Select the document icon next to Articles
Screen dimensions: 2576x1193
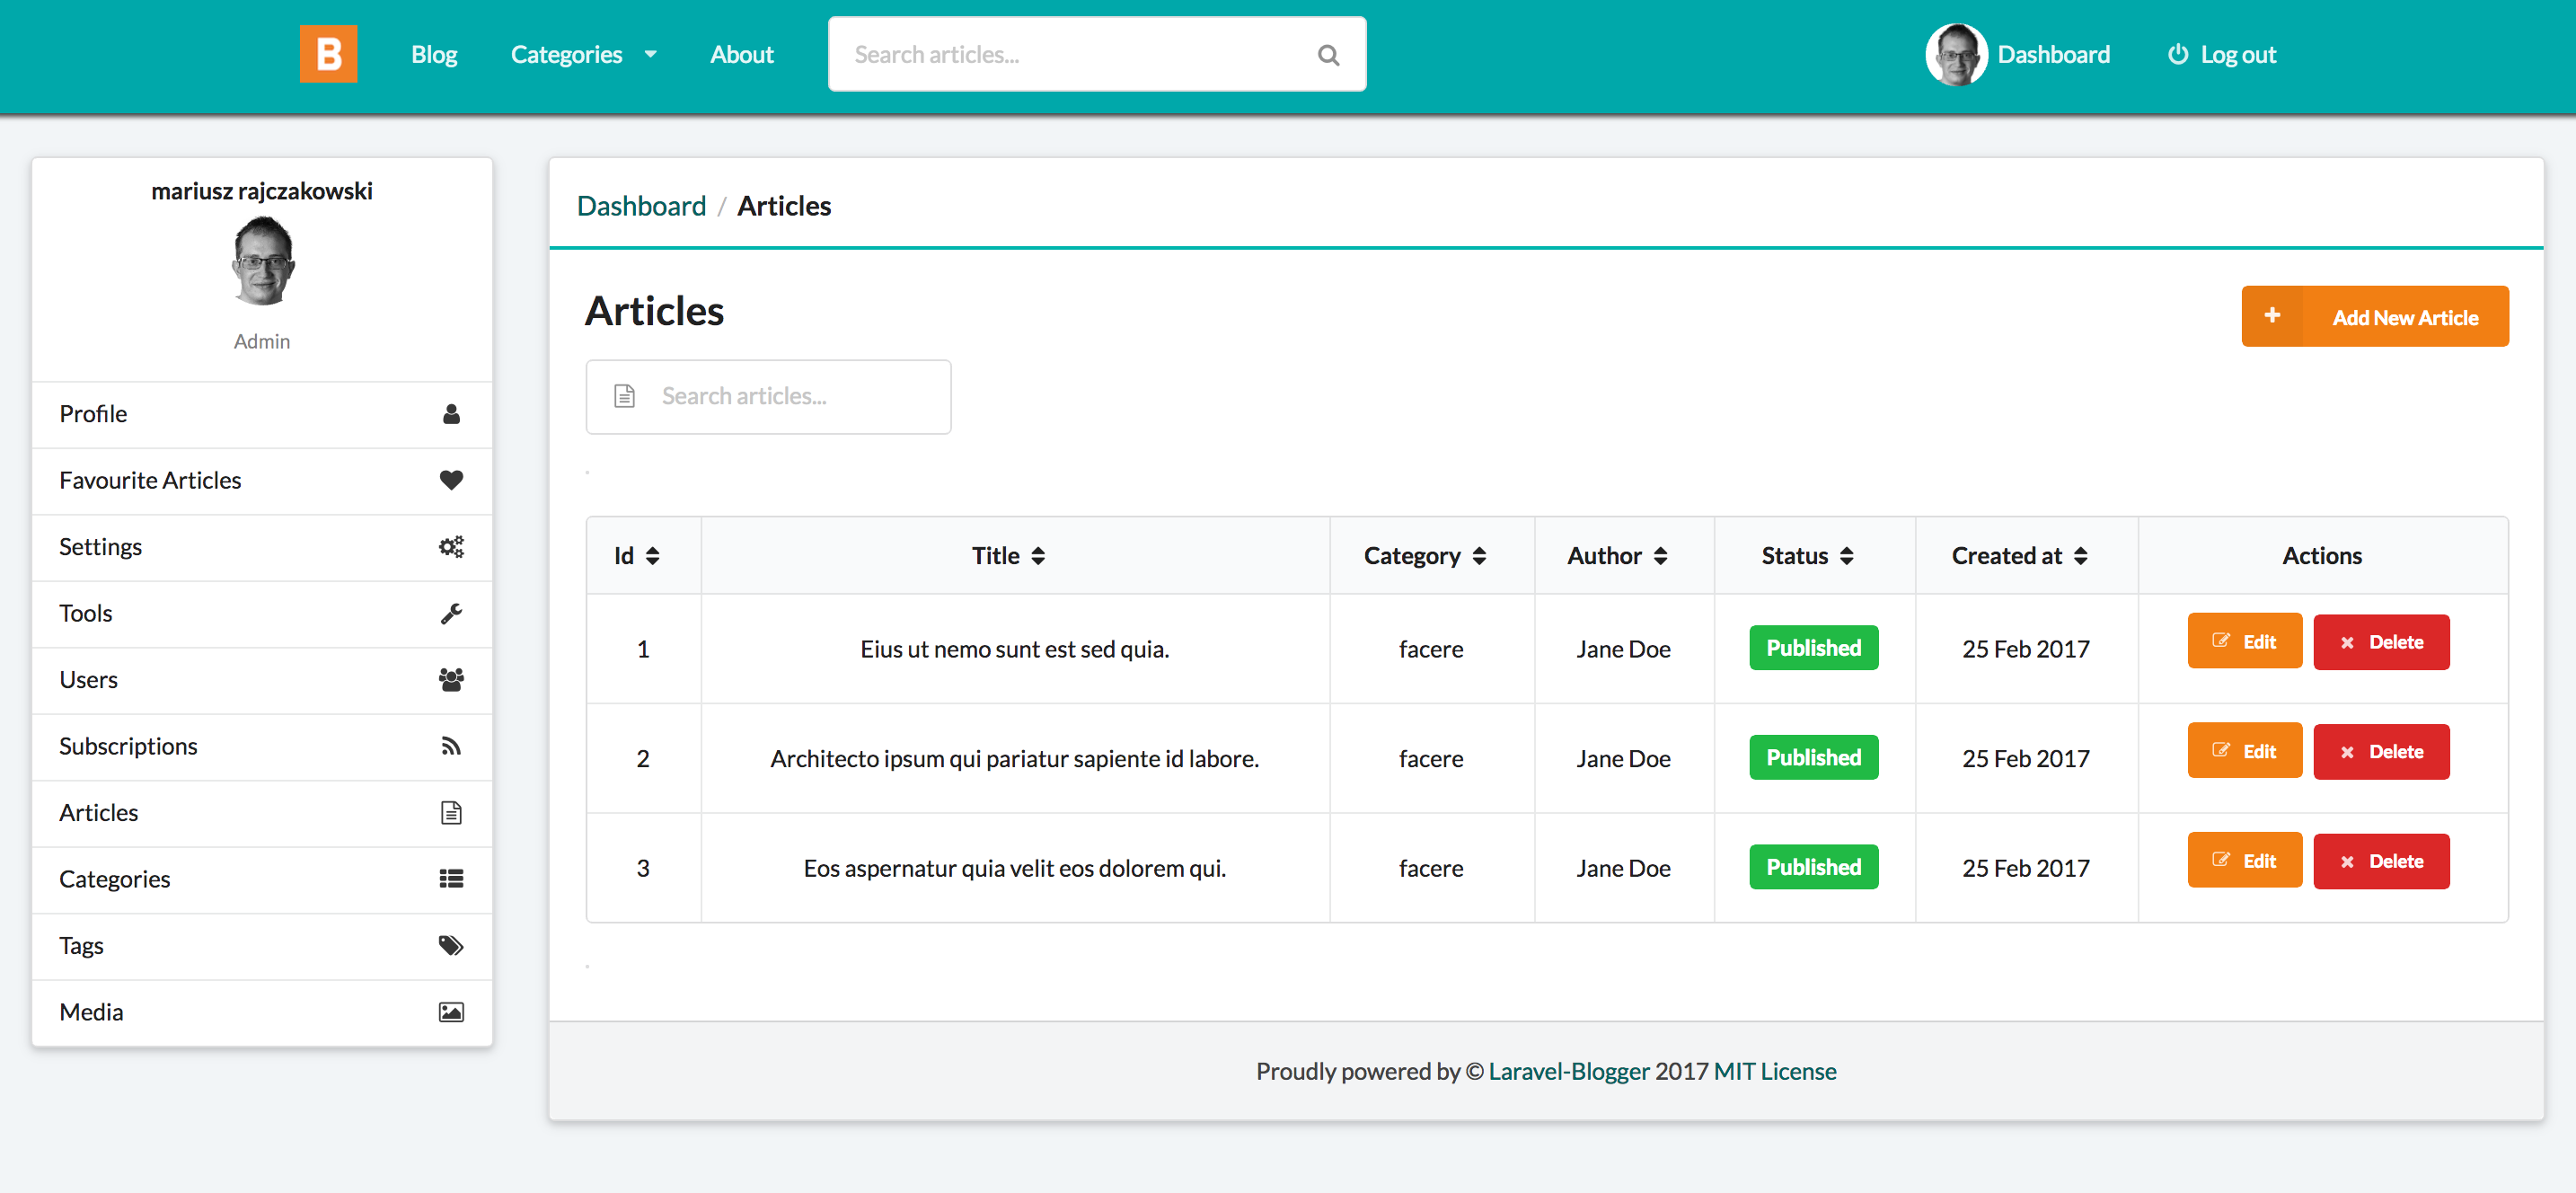(451, 812)
